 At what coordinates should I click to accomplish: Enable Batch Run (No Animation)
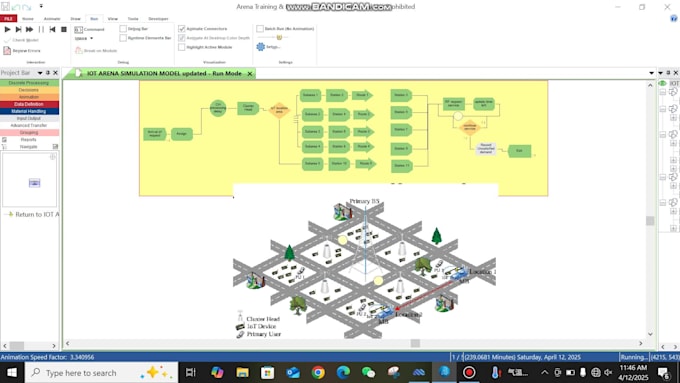(x=260, y=29)
